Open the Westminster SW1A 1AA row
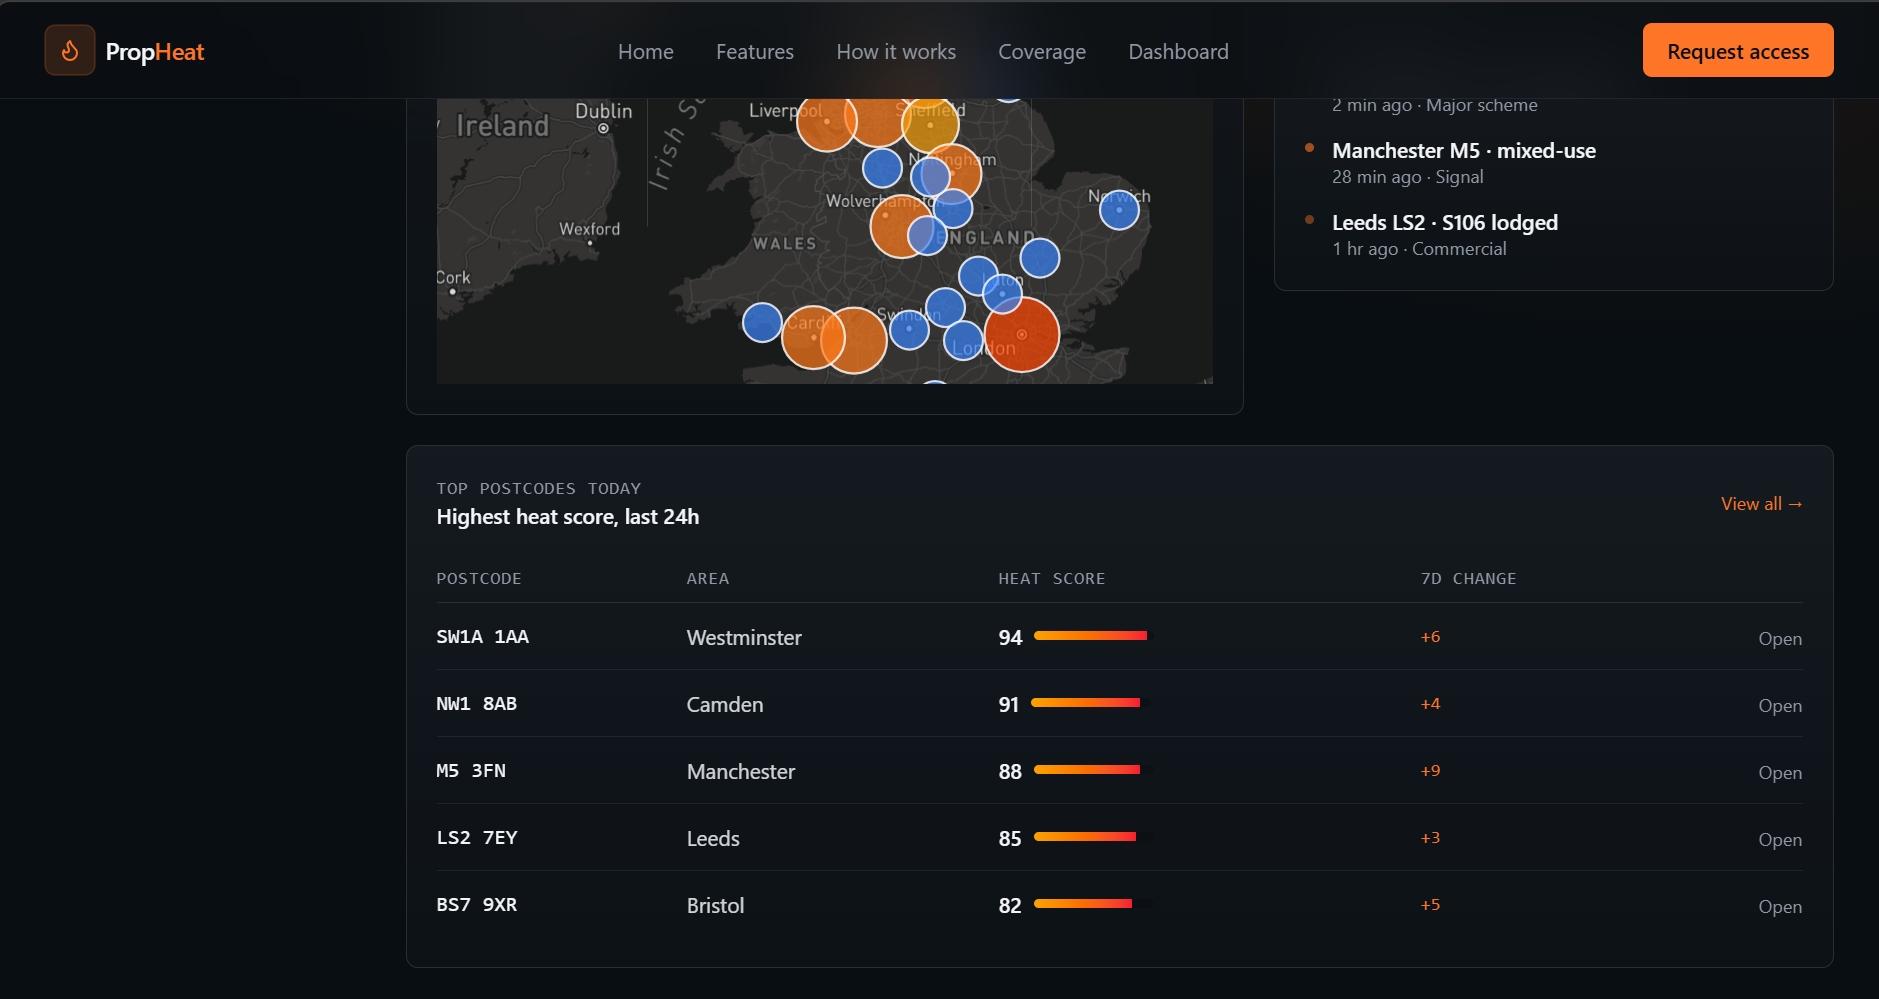Image resolution: width=1879 pixels, height=999 pixels. coord(1119,637)
